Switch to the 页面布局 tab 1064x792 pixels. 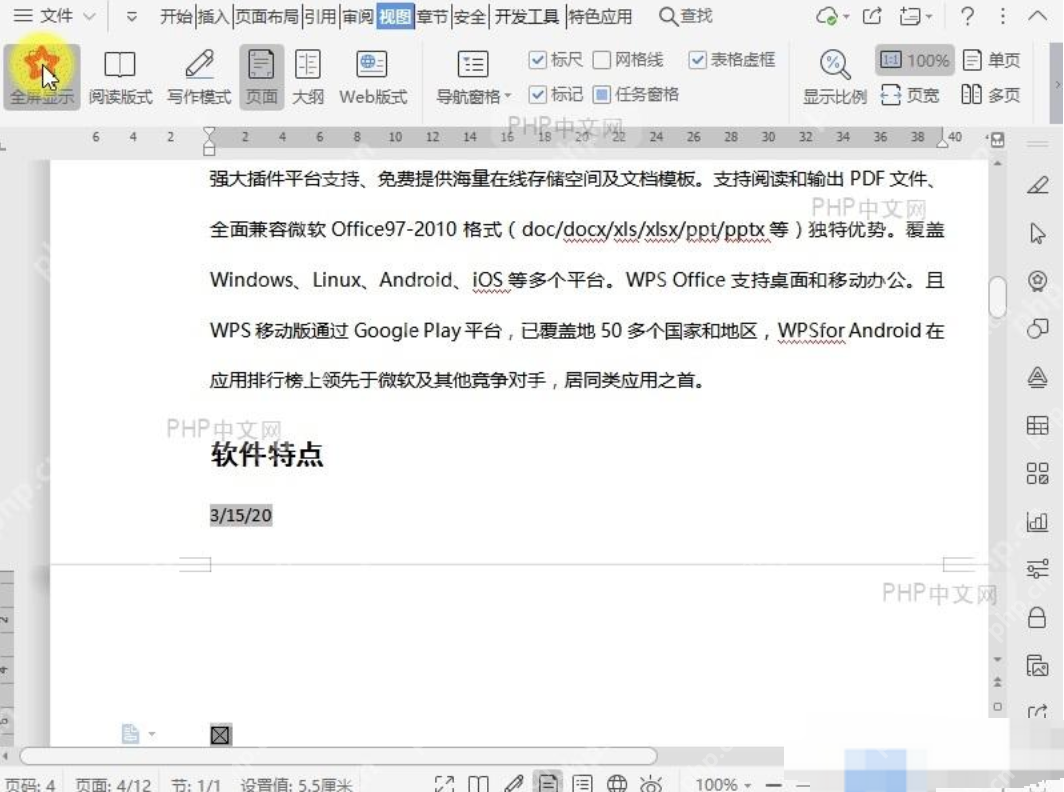point(267,16)
